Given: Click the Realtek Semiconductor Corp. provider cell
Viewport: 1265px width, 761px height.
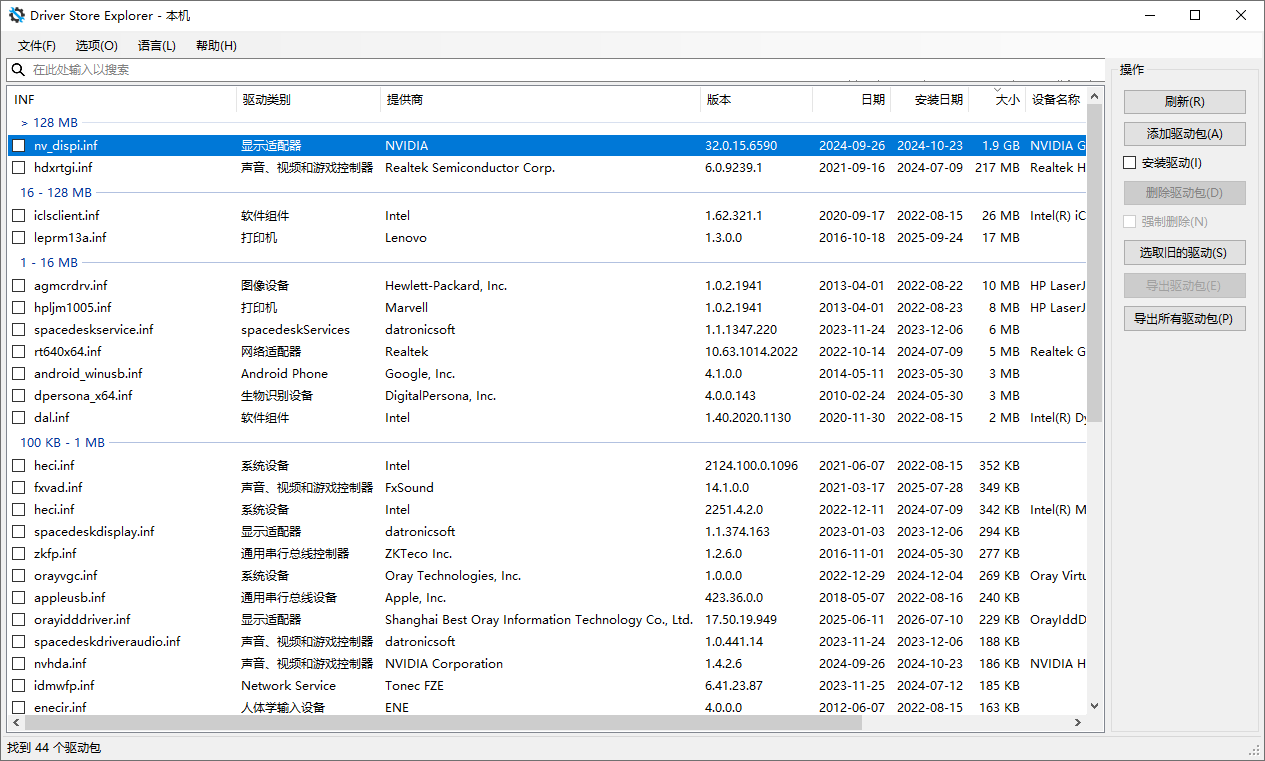Looking at the screenshot, I should pyautogui.click(x=470, y=168).
